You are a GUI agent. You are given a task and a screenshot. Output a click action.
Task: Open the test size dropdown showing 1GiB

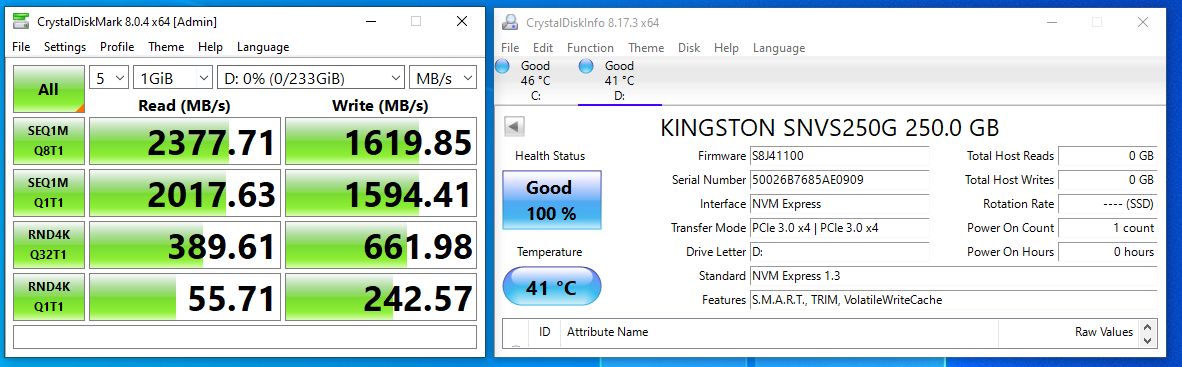[173, 78]
